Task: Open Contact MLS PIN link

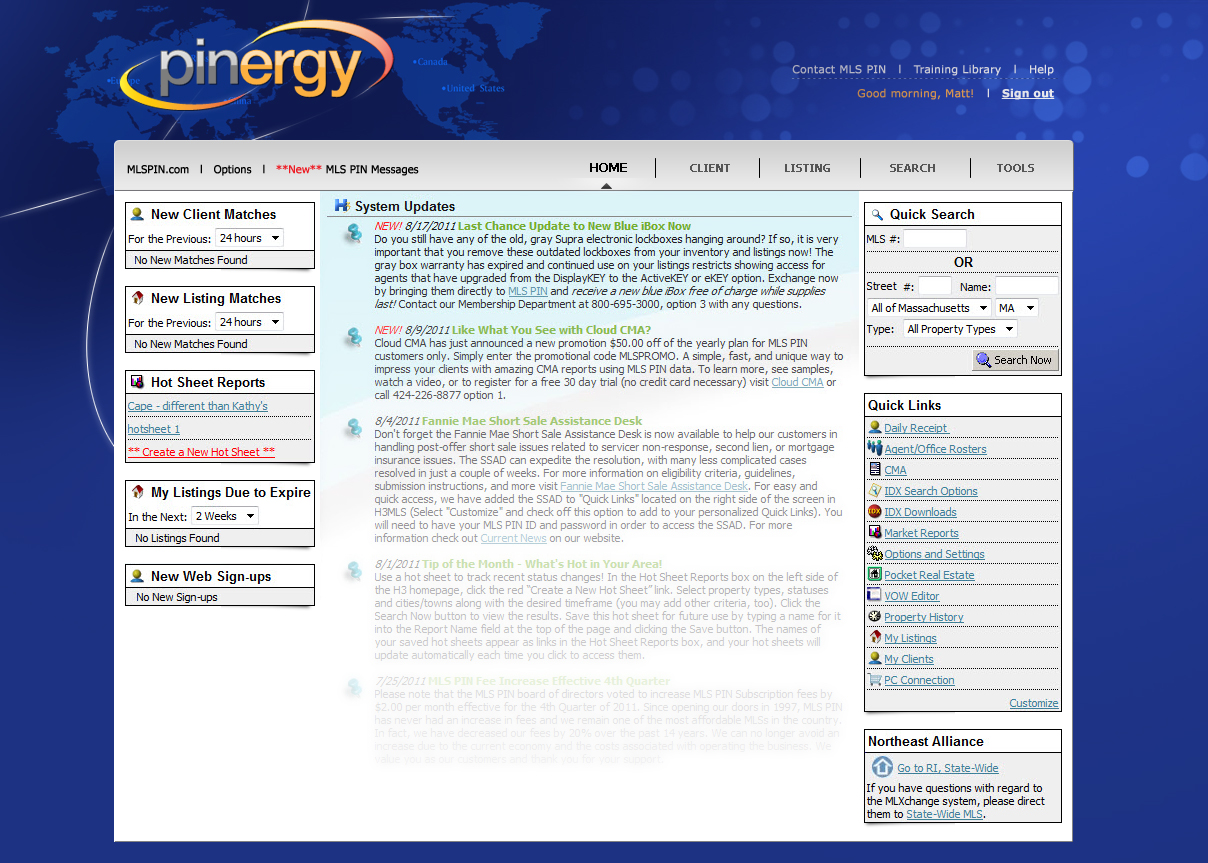Action: (839, 69)
